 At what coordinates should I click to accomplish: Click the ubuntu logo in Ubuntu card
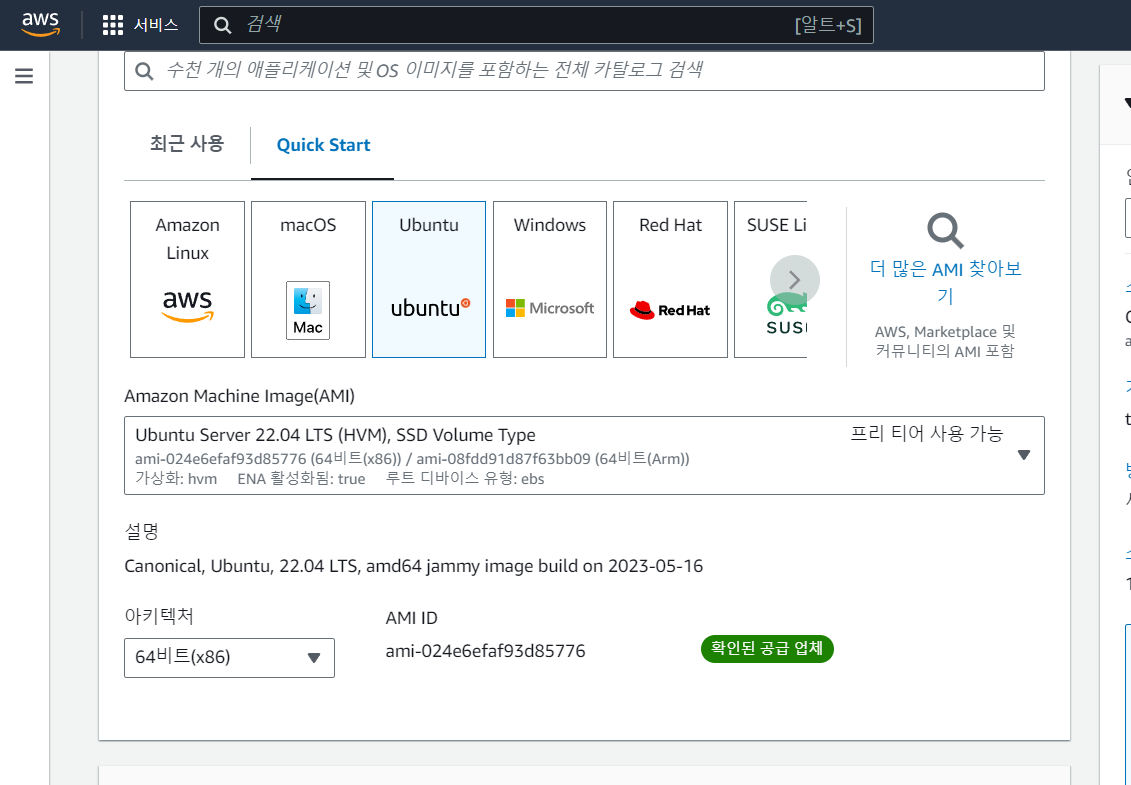click(430, 308)
